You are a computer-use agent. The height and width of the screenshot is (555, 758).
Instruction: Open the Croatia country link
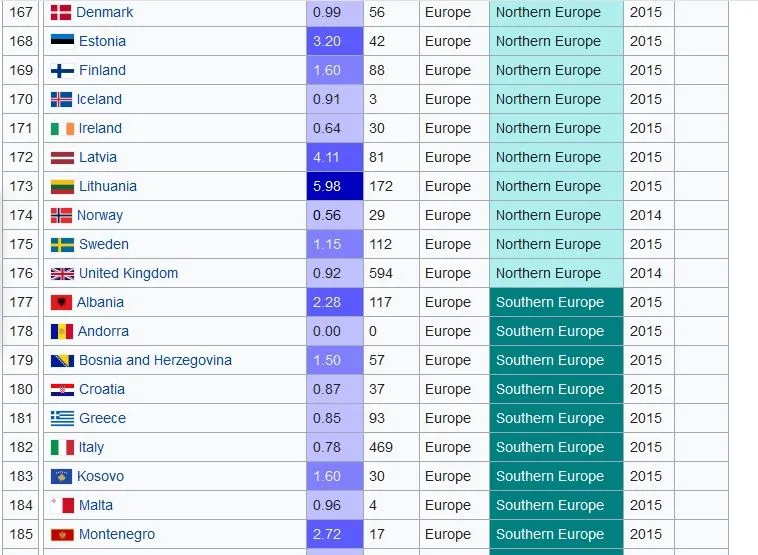coord(102,390)
